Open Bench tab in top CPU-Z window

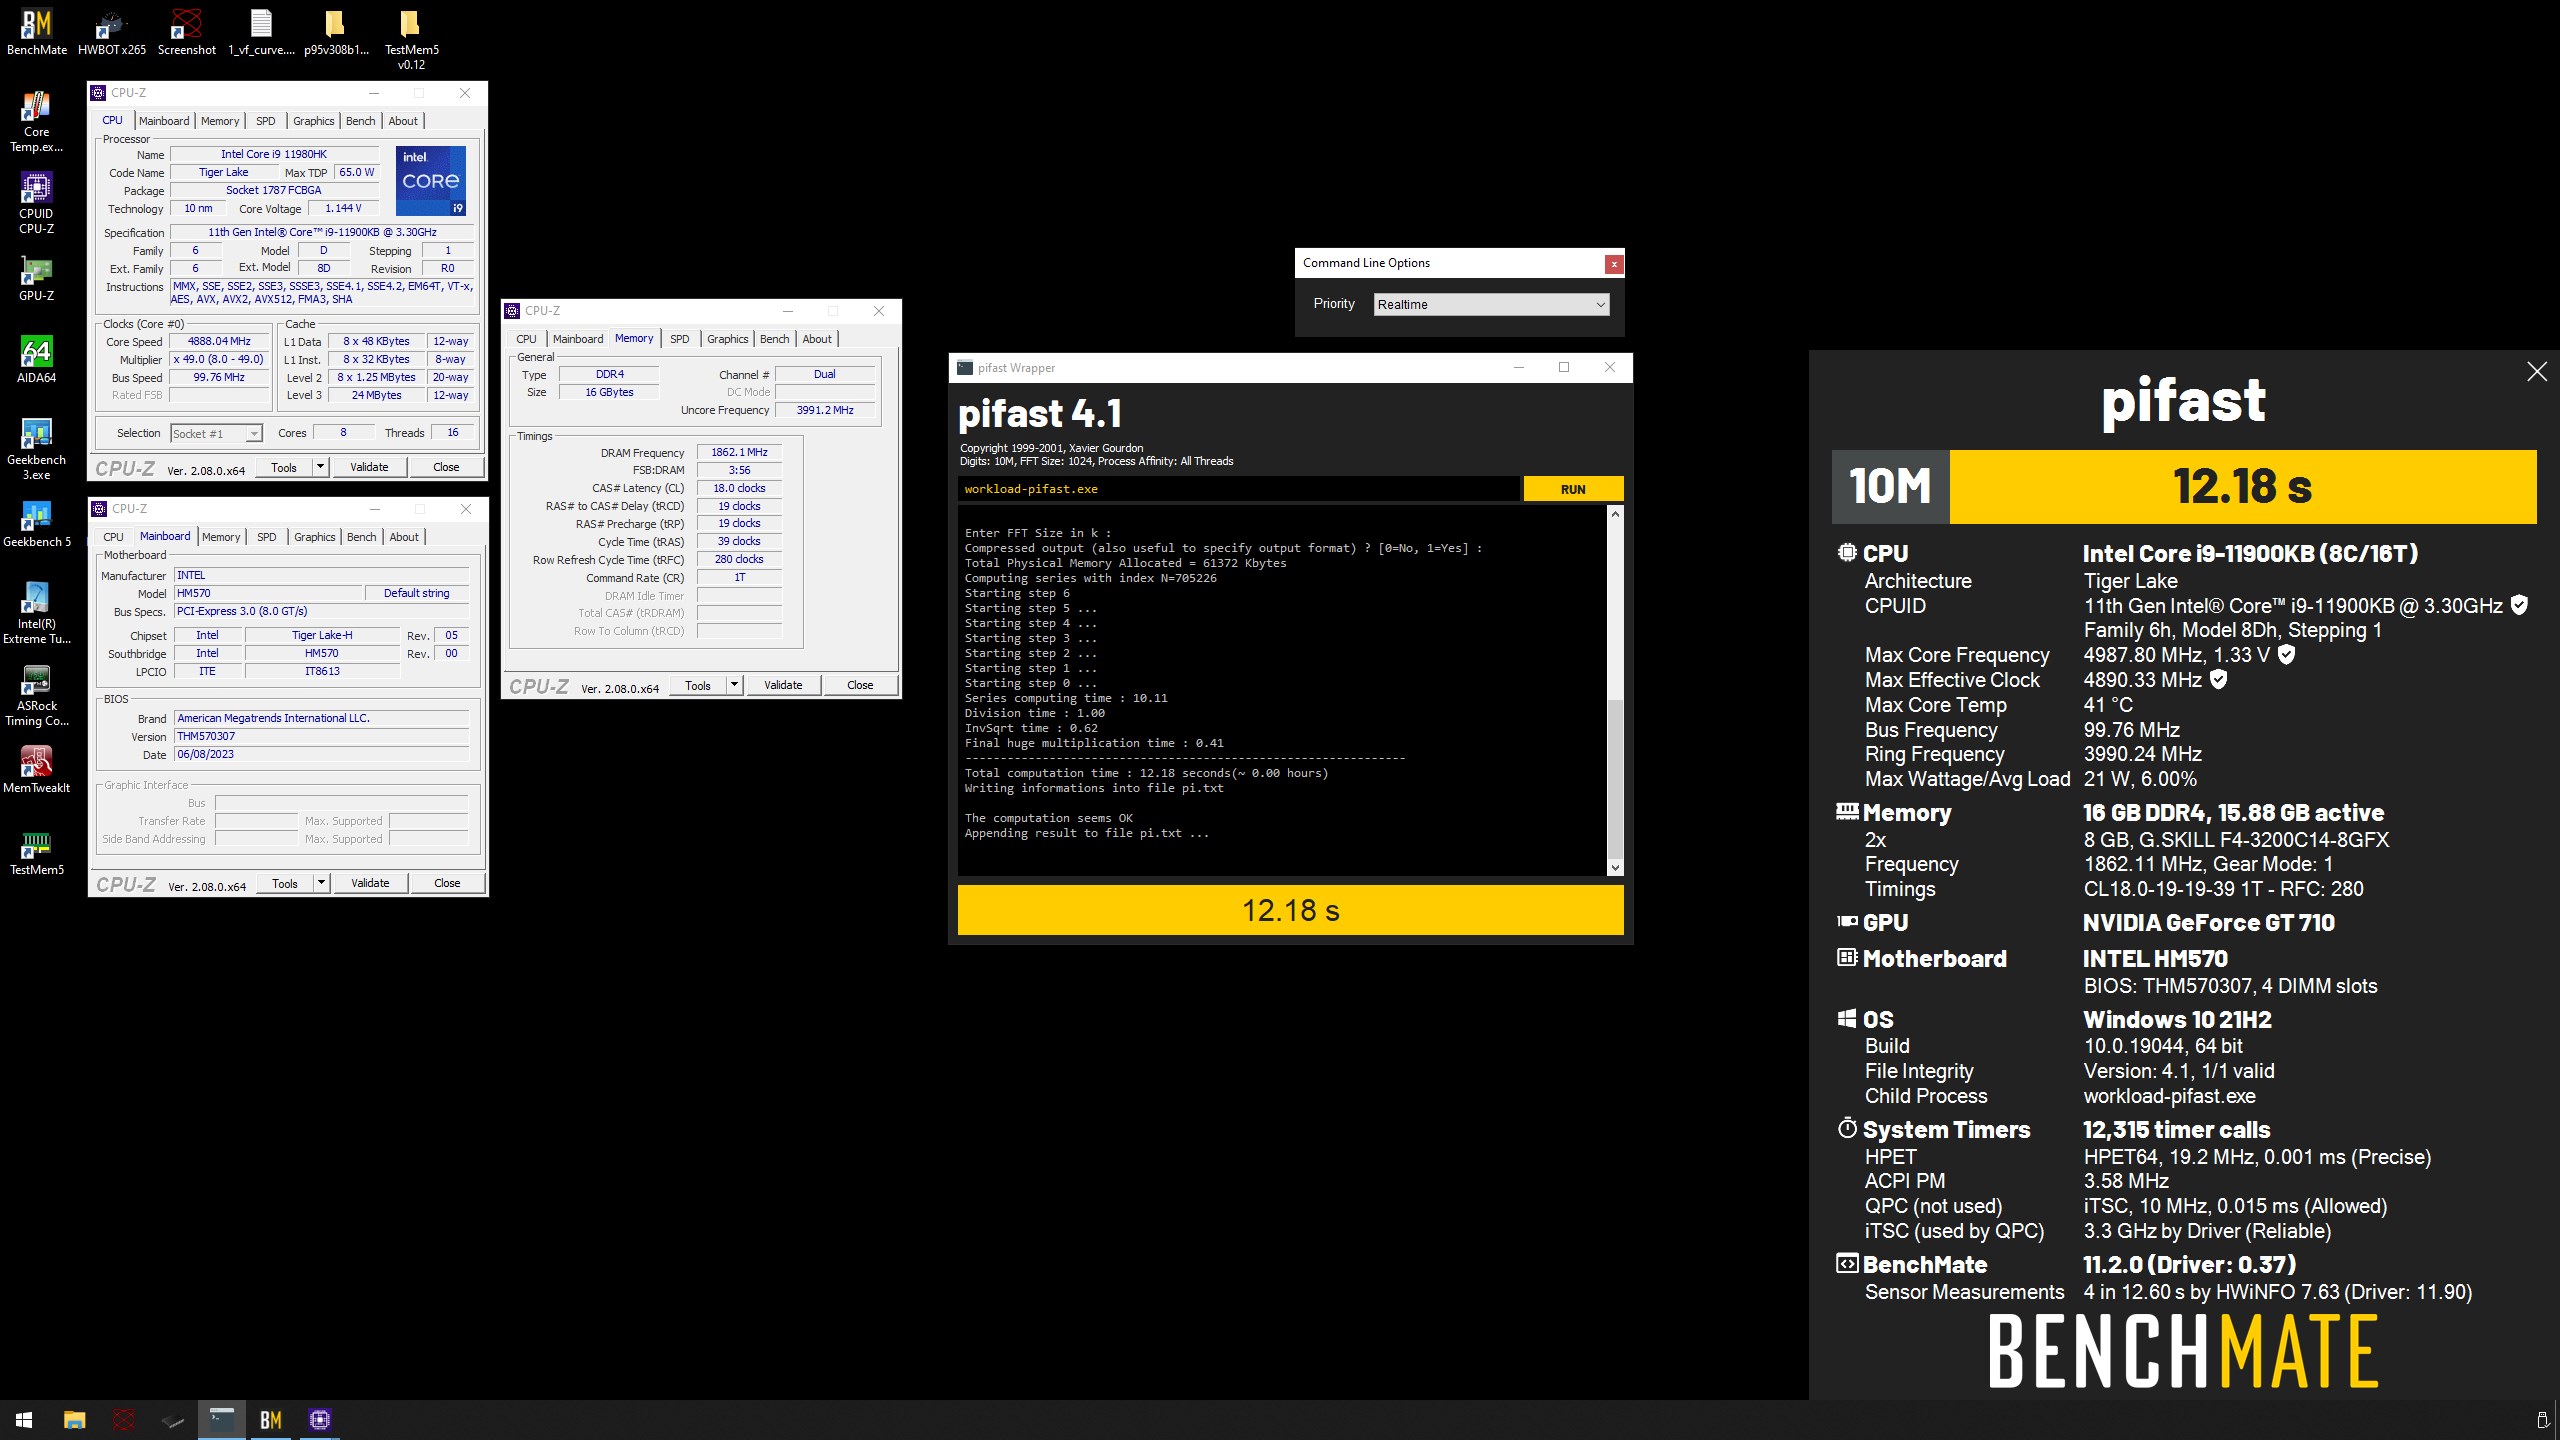click(360, 121)
